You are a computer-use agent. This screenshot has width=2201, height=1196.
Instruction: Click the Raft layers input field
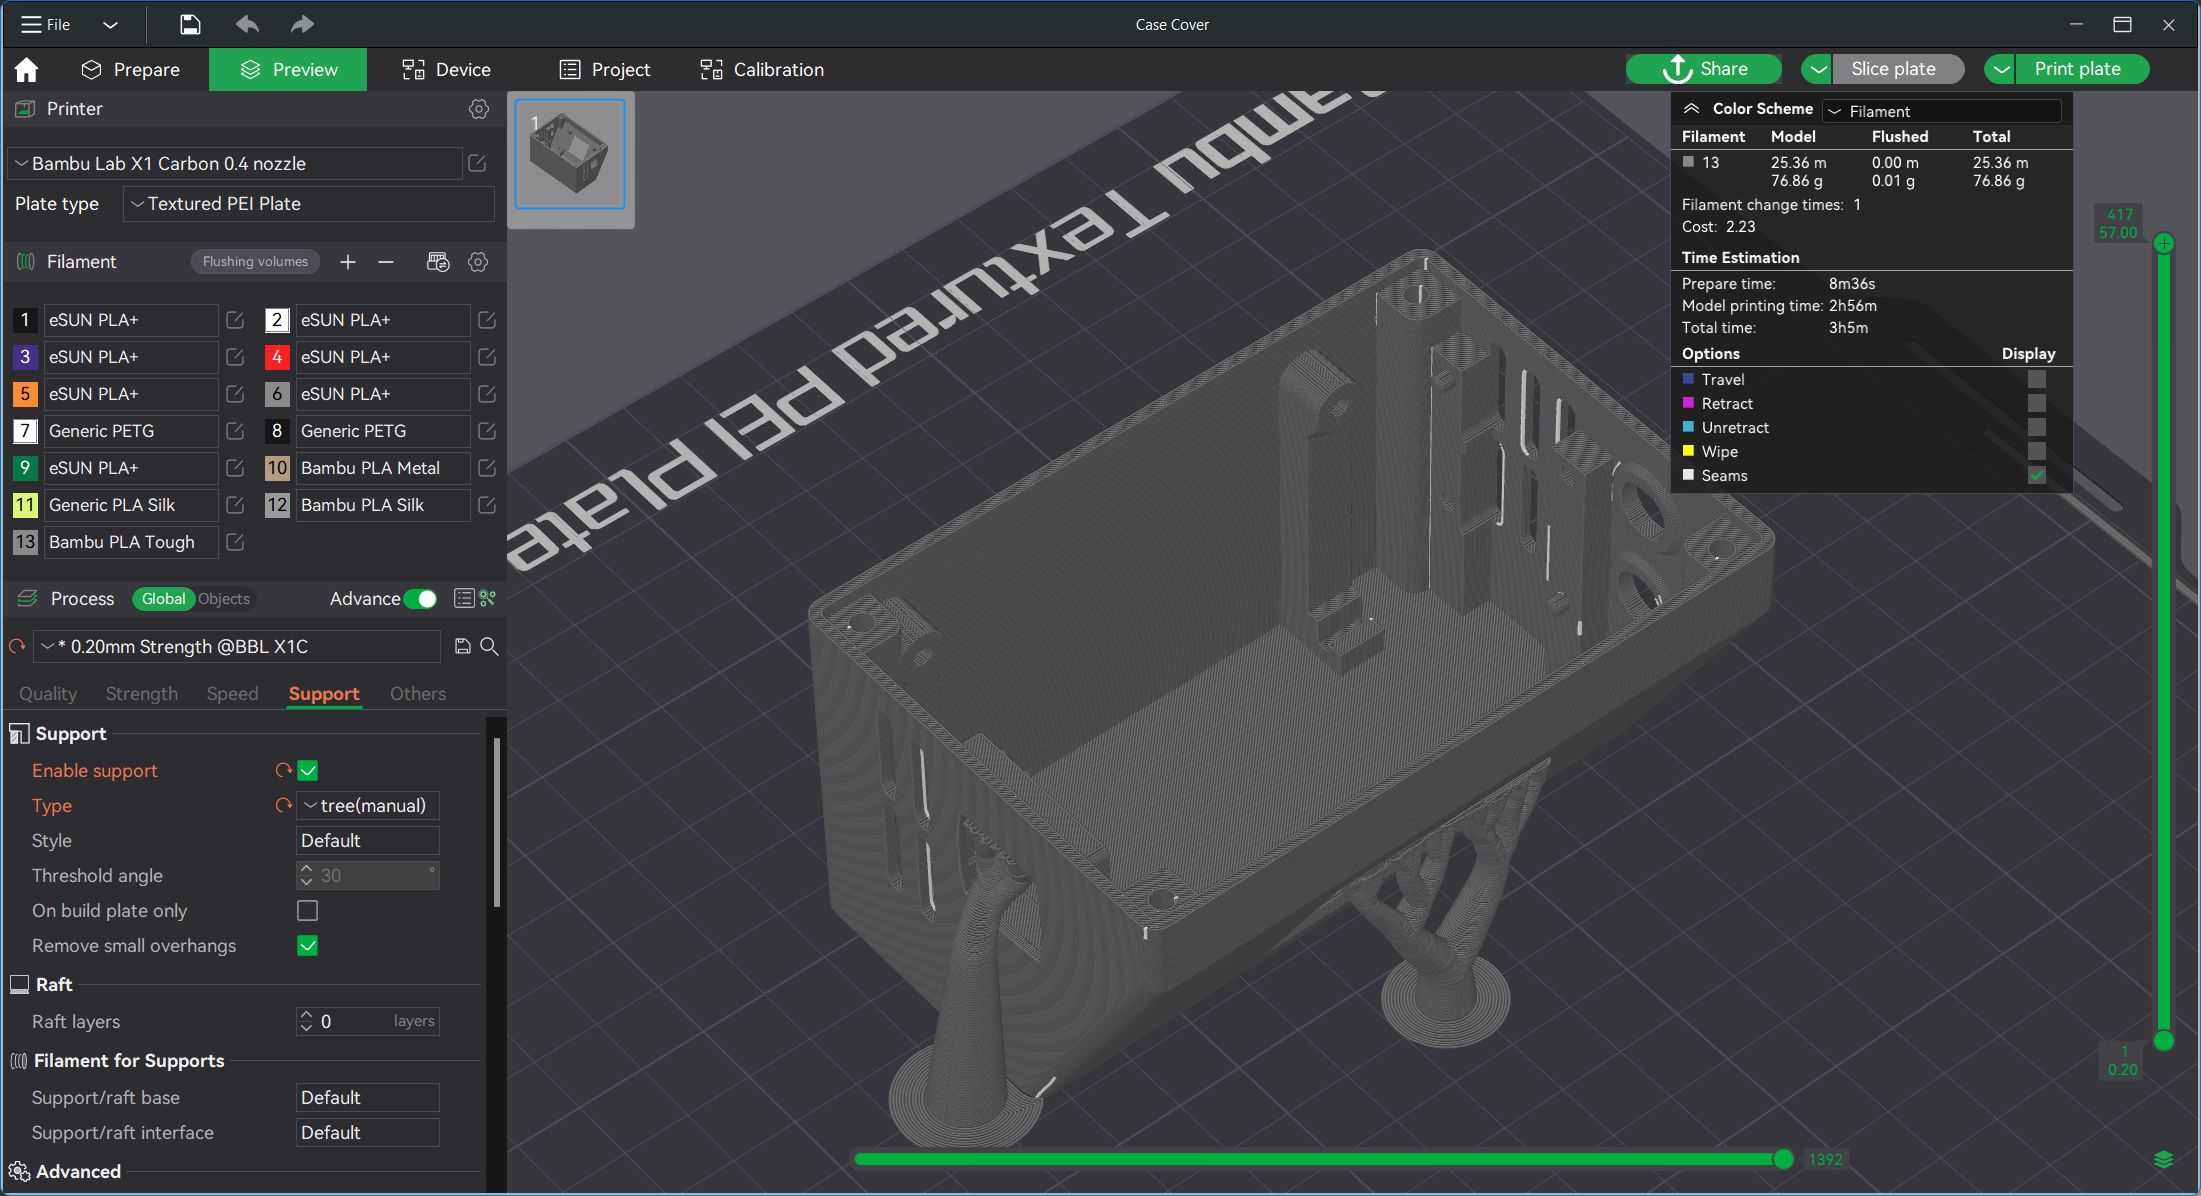tap(368, 1021)
